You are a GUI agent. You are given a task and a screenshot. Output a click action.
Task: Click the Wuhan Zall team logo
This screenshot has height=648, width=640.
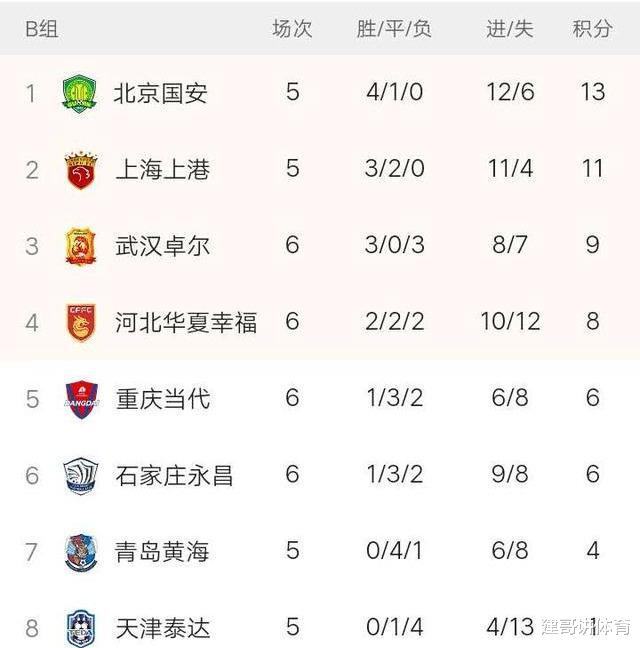pyautogui.click(x=80, y=246)
